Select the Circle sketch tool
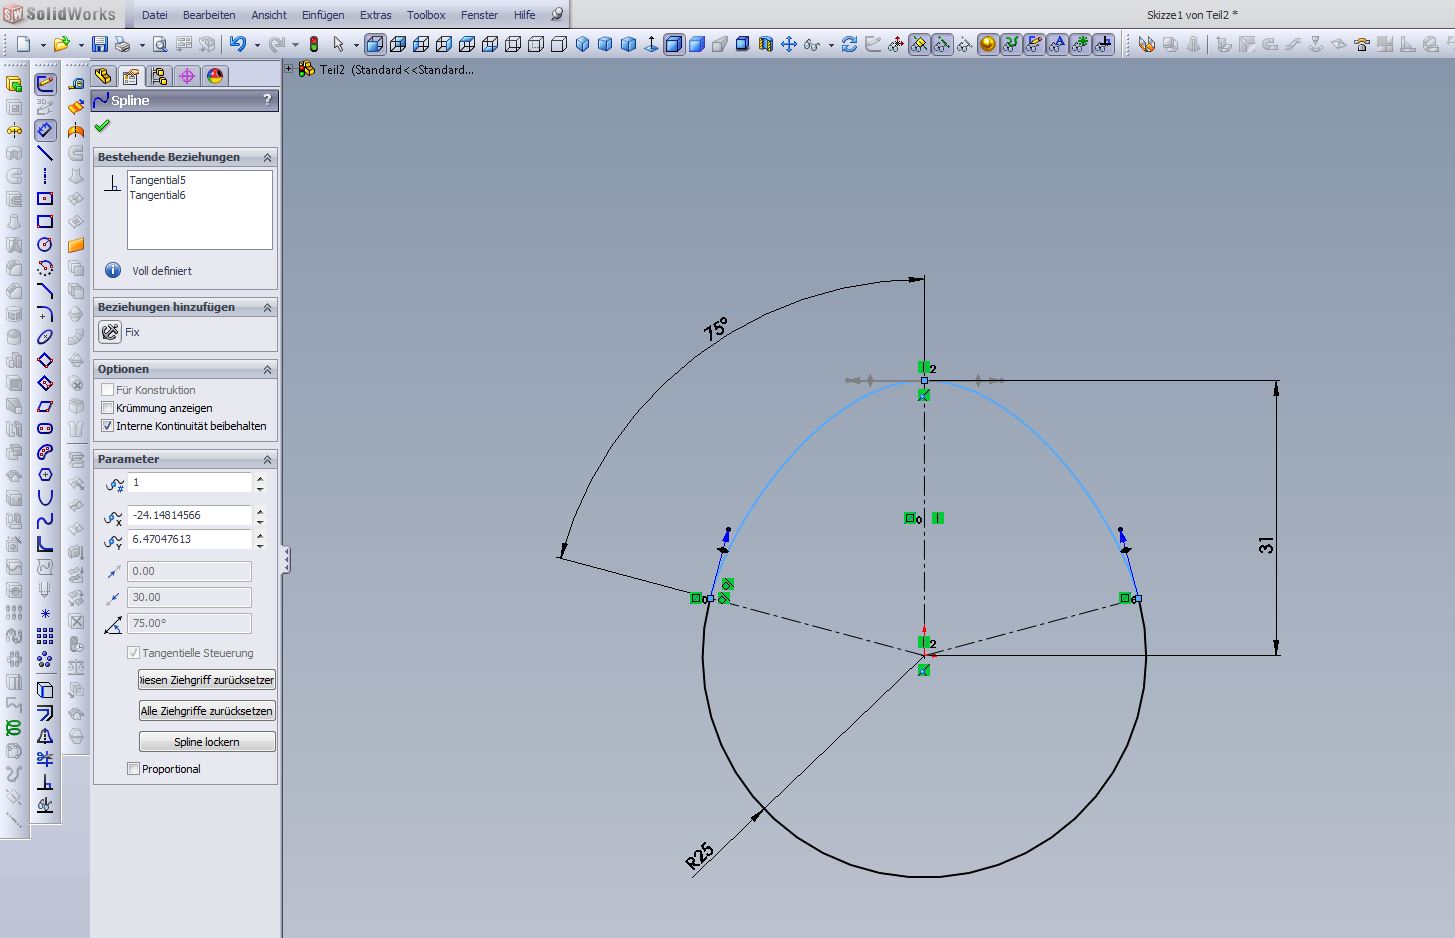Screen dimensions: 1455x938 point(45,245)
